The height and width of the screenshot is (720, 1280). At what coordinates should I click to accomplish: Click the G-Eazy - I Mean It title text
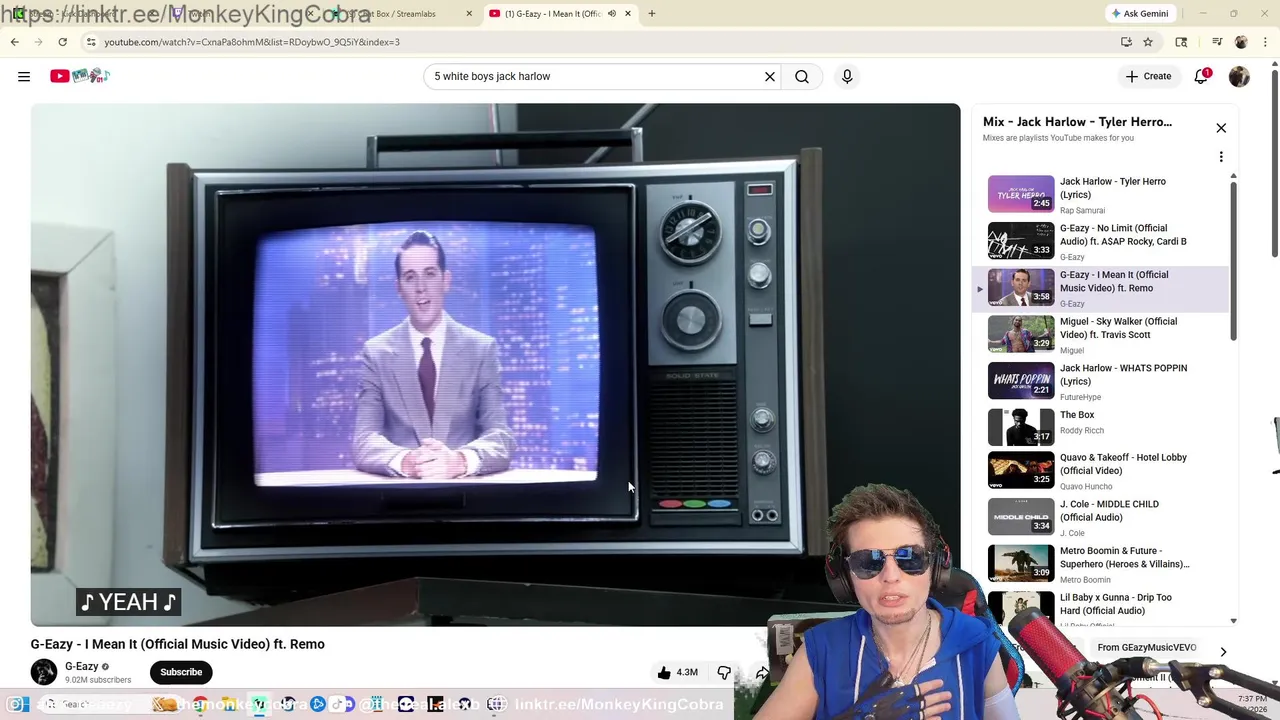click(178, 644)
